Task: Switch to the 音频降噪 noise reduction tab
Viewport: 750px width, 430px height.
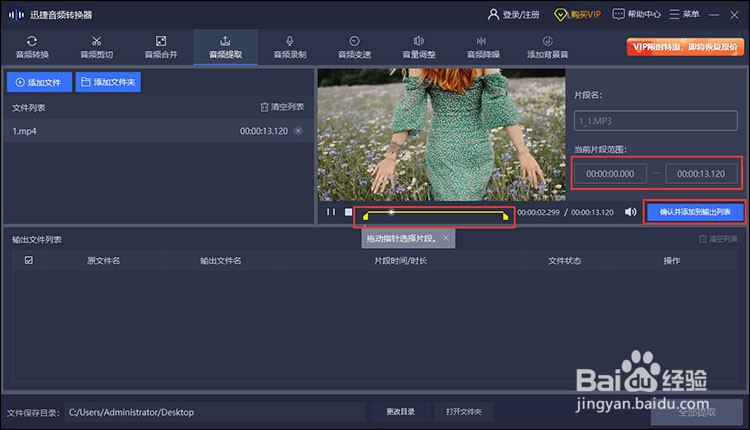Action: tap(483, 47)
